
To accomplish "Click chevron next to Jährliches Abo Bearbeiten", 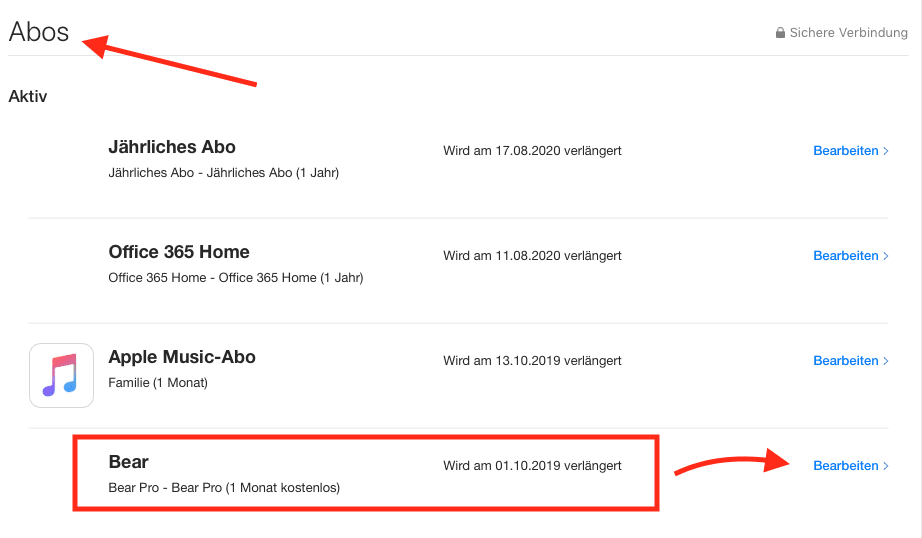I will [x=886, y=151].
